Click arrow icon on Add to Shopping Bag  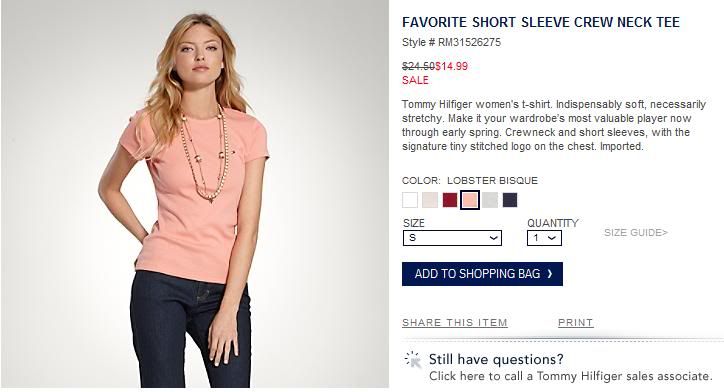(550, 274)
